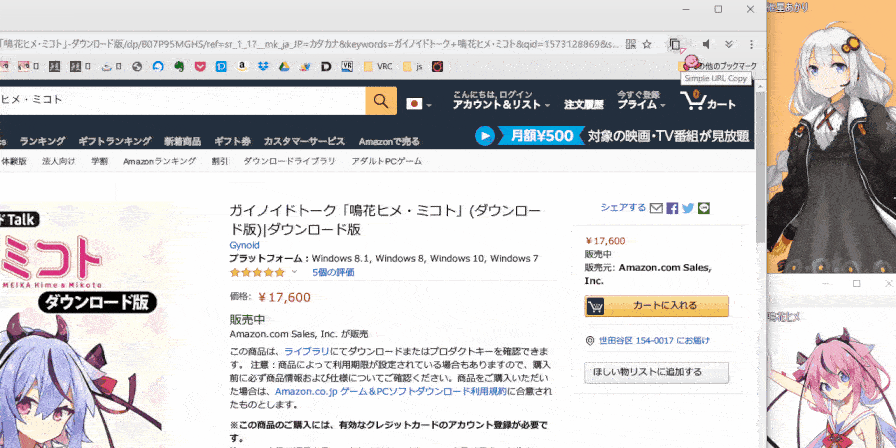Open プライム dropdown menu
This screenshot has width=896, height=448.
click(641, 101)
